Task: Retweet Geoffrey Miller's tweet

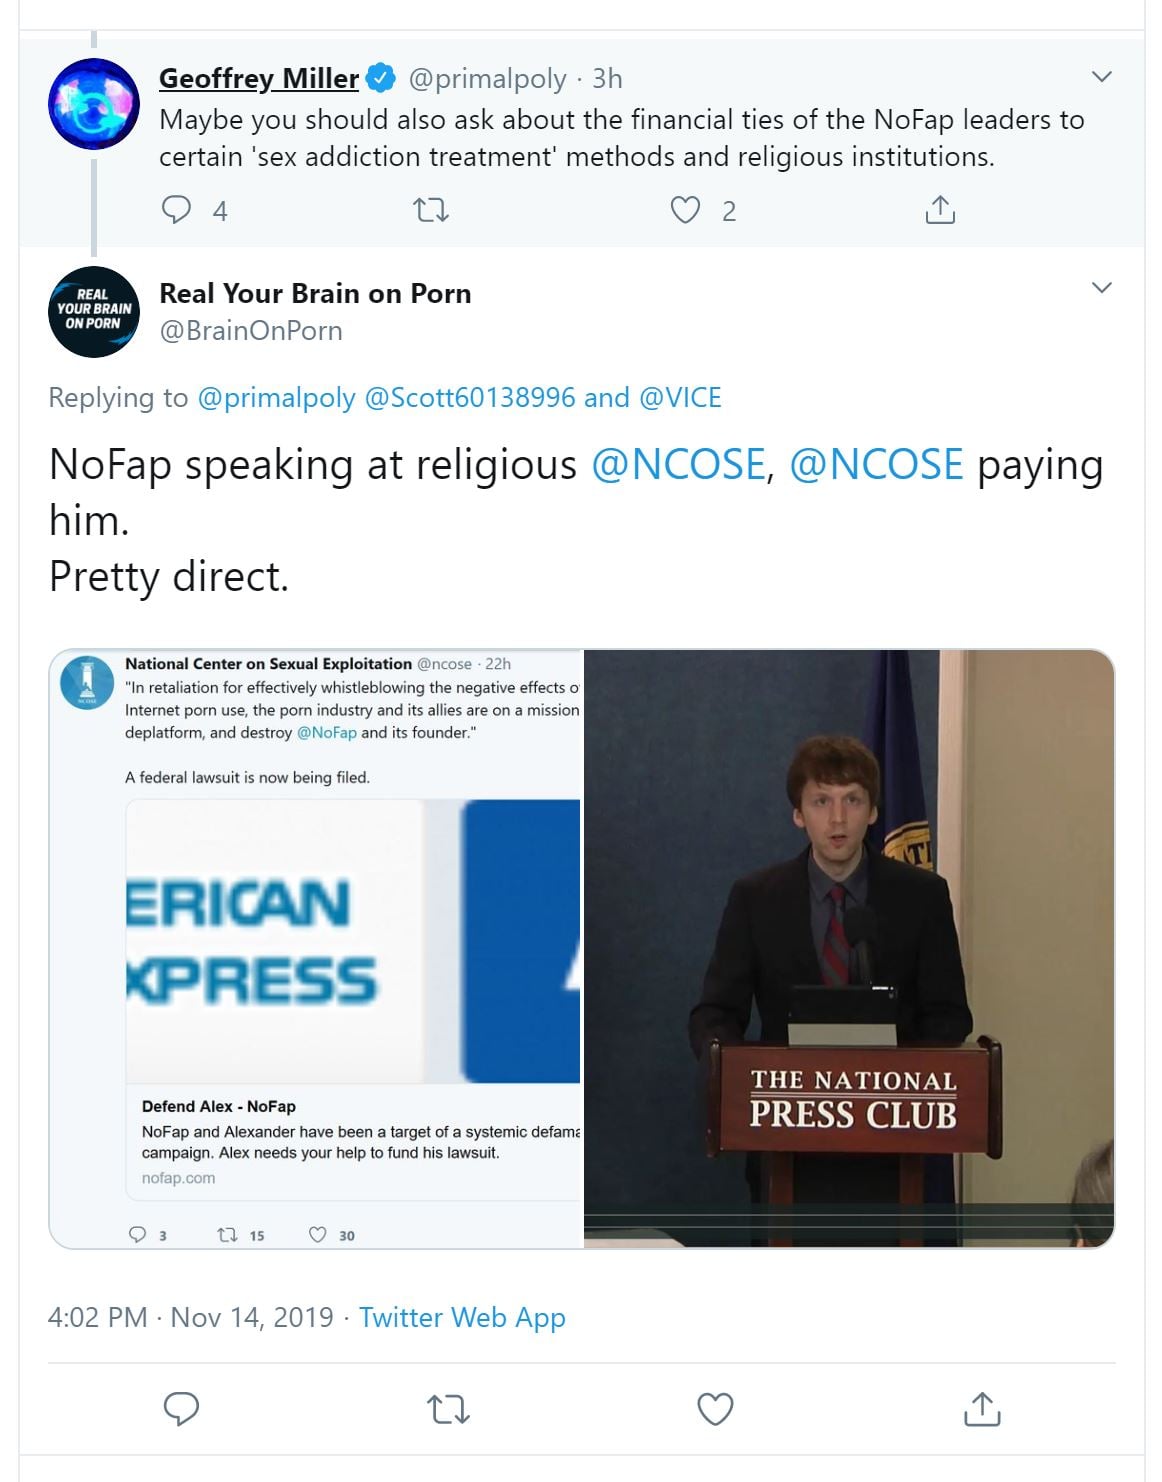Action: pyautogui.click(x=431, y=210)
